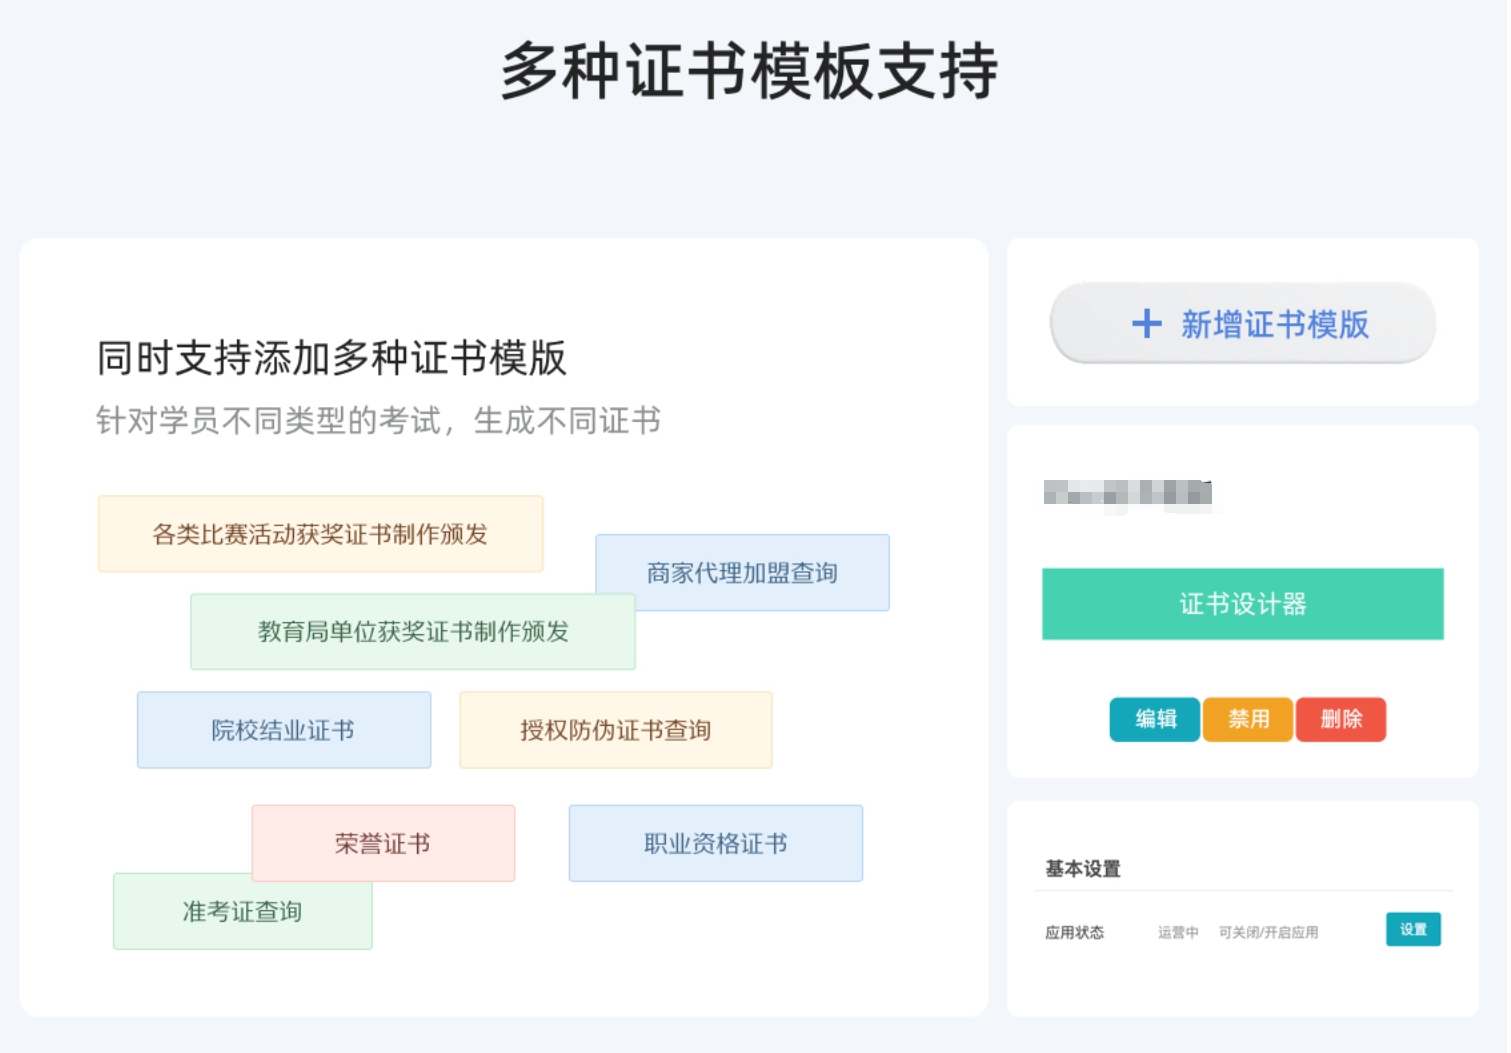Click the blurred template name above 证书设计器
This screenshot has height=1053, width=1511.
coord(1127,493)
